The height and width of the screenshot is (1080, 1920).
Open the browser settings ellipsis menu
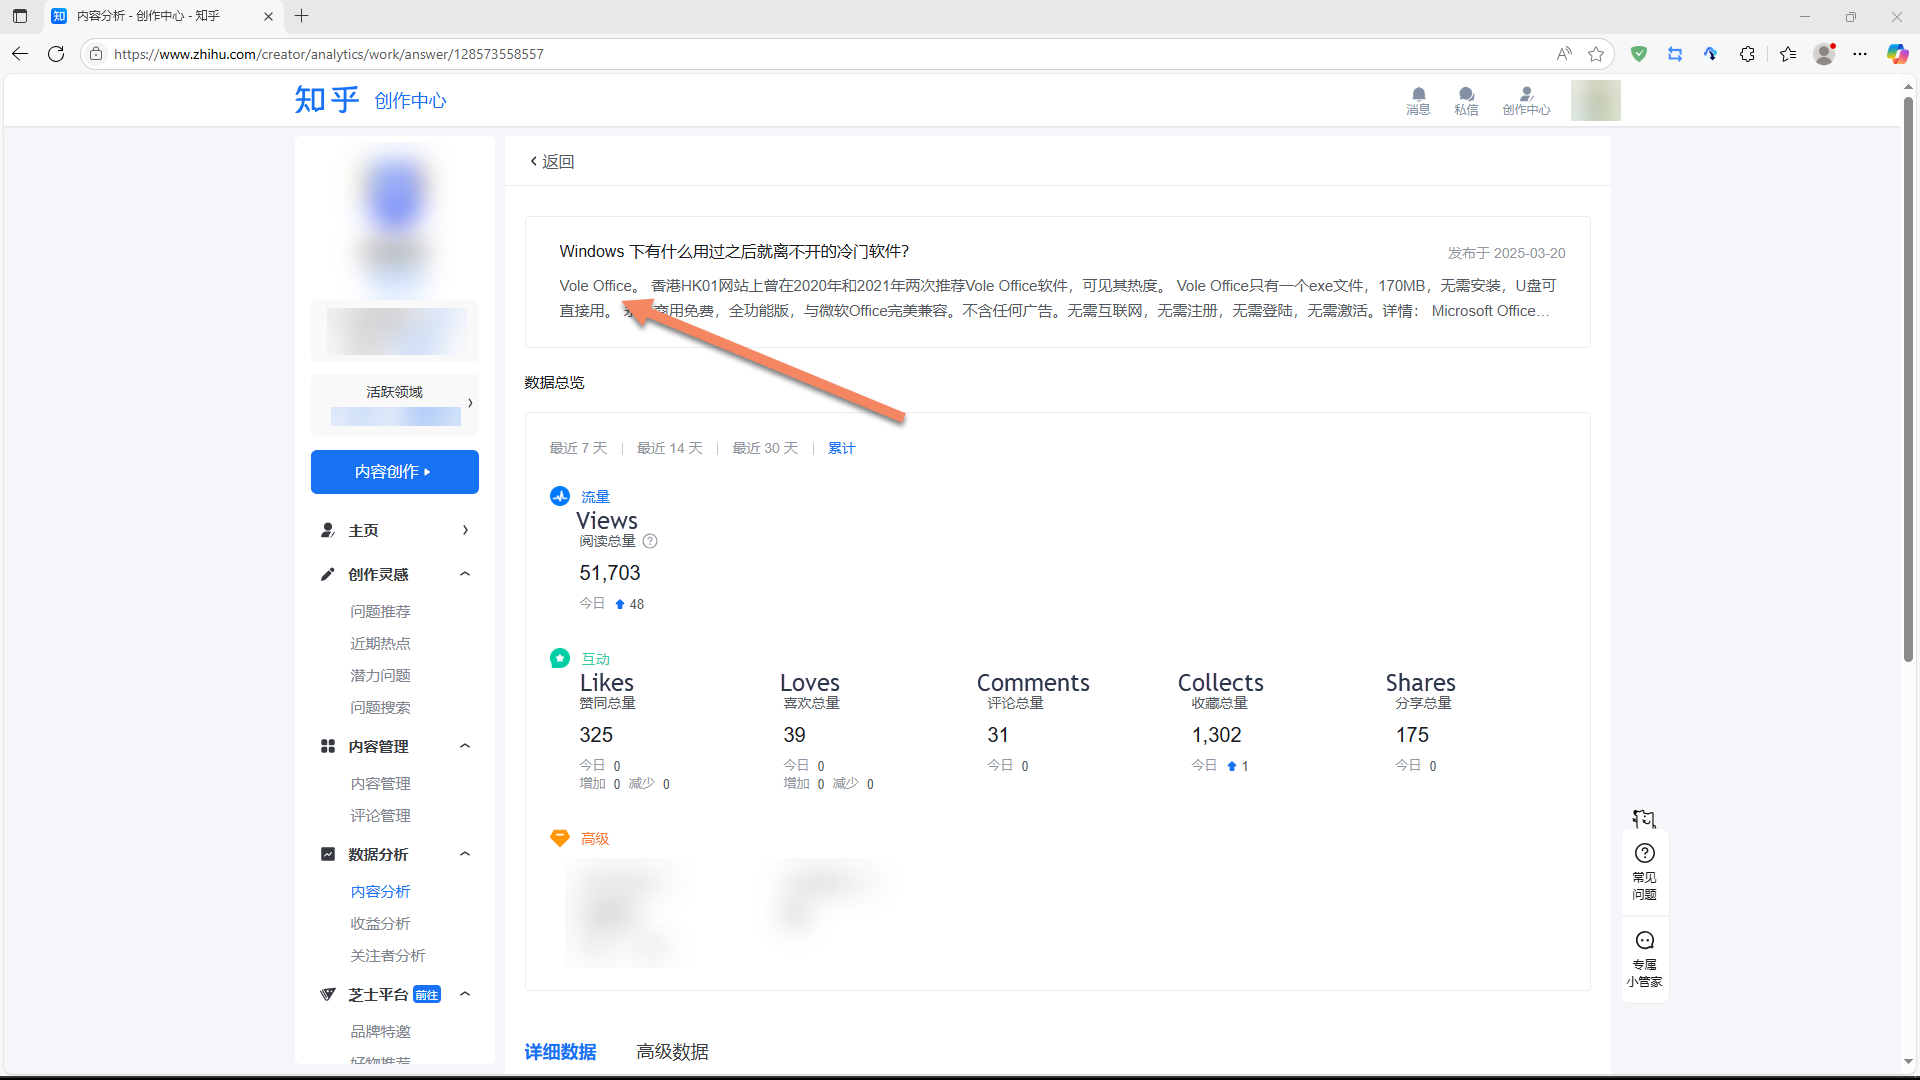[x=1860, y=54]
